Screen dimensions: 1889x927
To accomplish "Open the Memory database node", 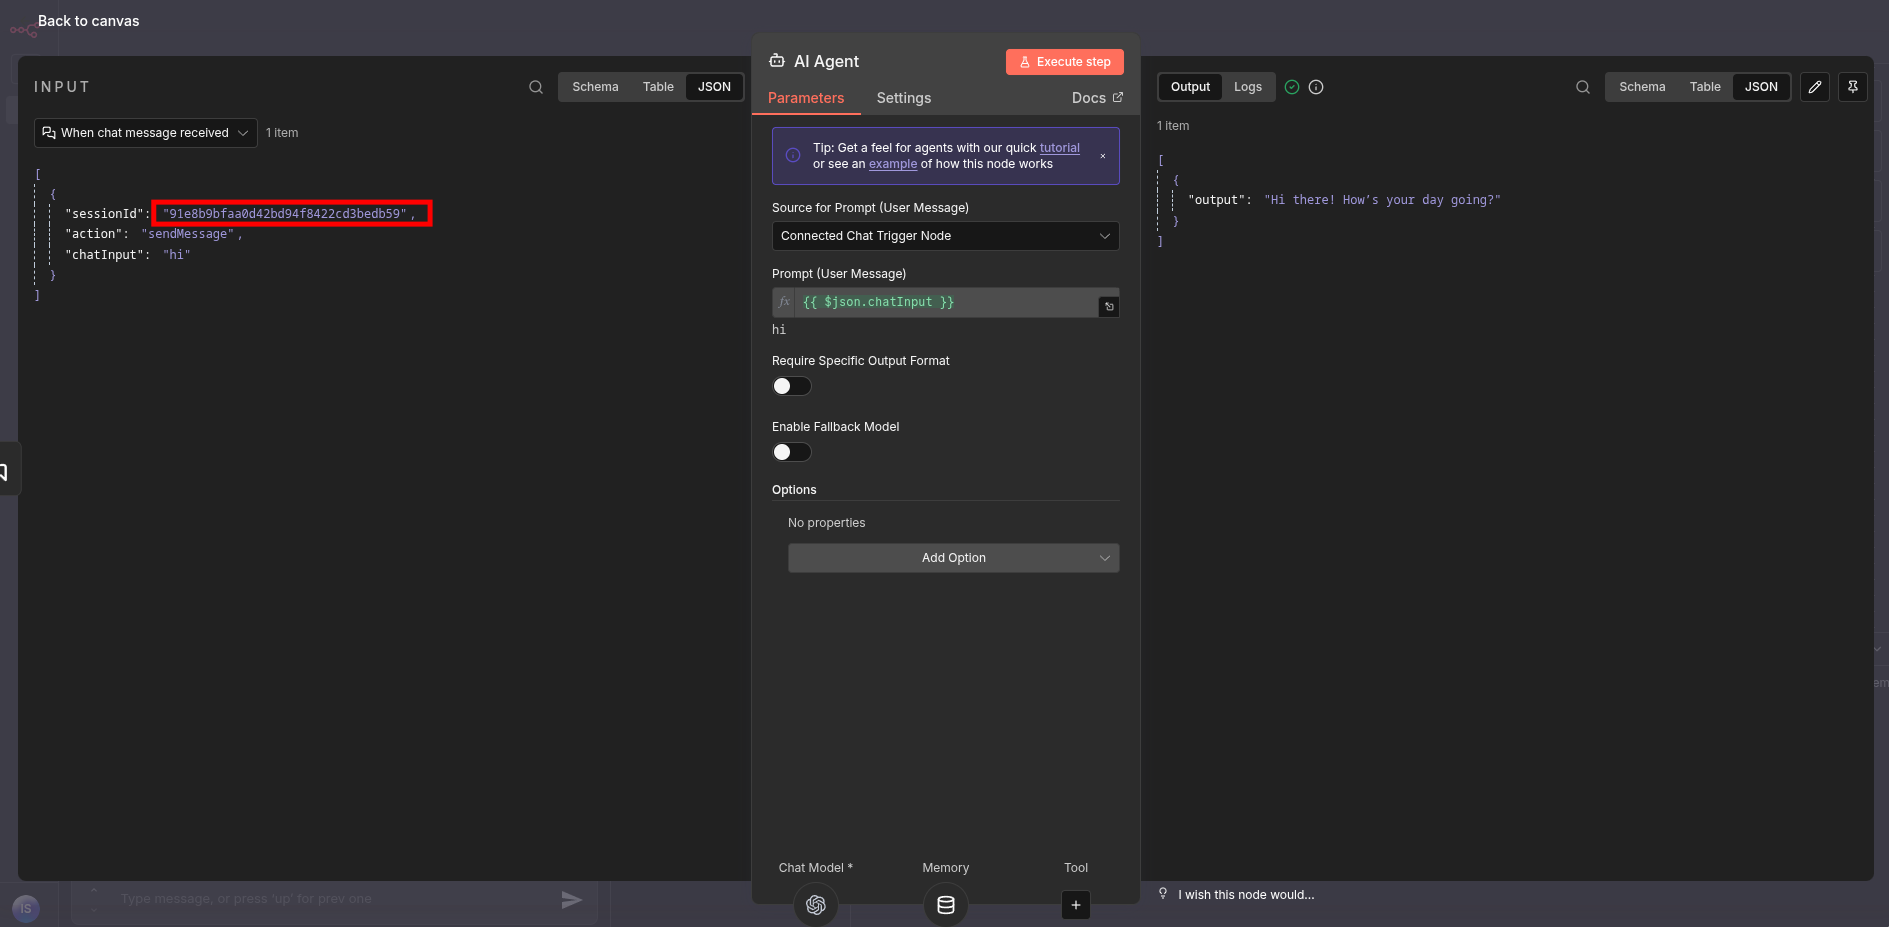I will point(946,905).
